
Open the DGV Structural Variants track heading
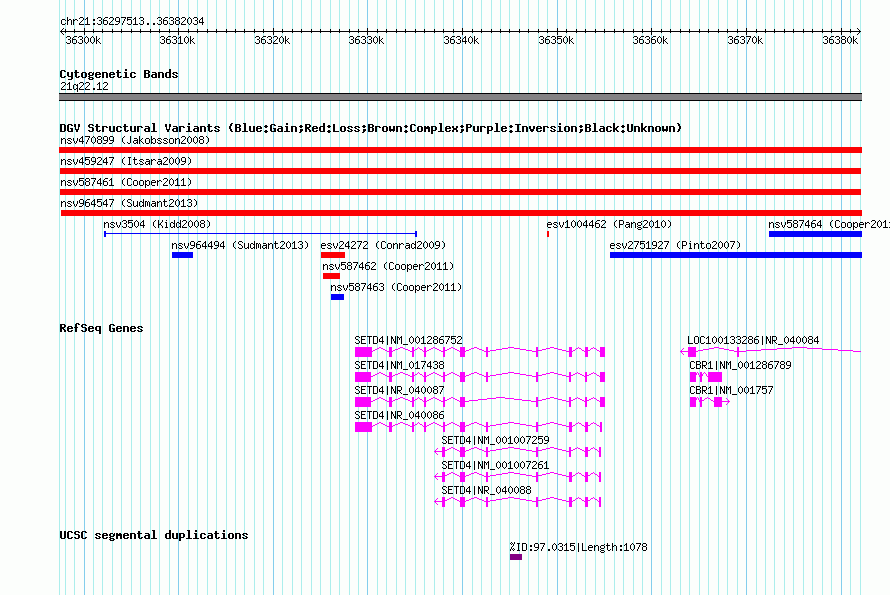370,128
